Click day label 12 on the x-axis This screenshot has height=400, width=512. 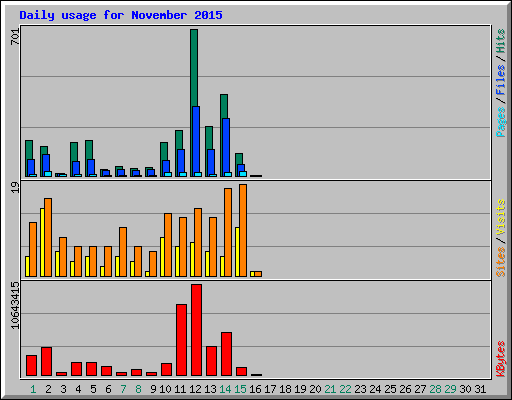click(x=195, y=389)
